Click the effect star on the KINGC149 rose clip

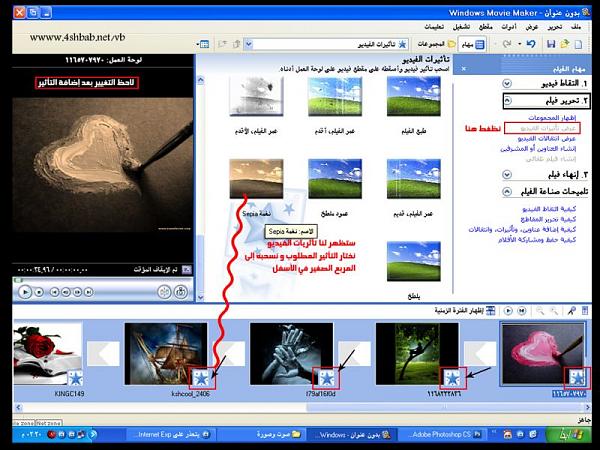[x=74, y=378]
